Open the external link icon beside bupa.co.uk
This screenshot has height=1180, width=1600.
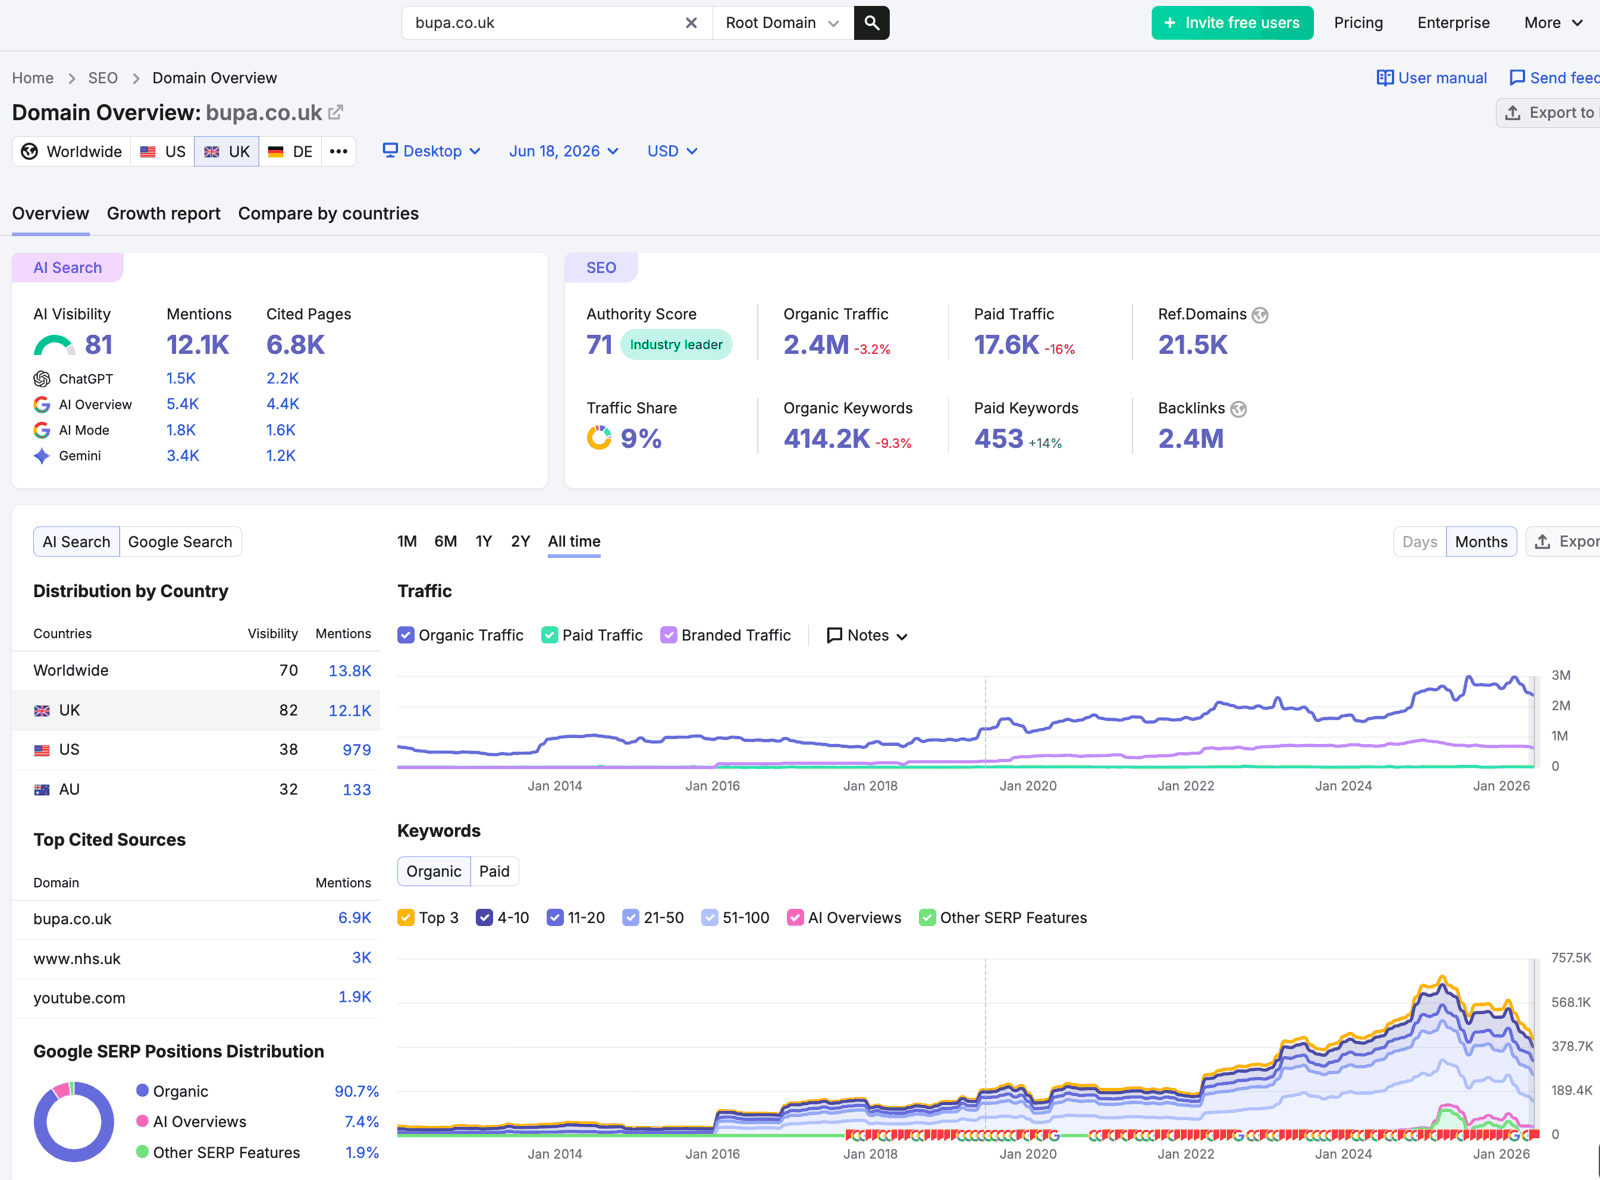tap(336, 112)
